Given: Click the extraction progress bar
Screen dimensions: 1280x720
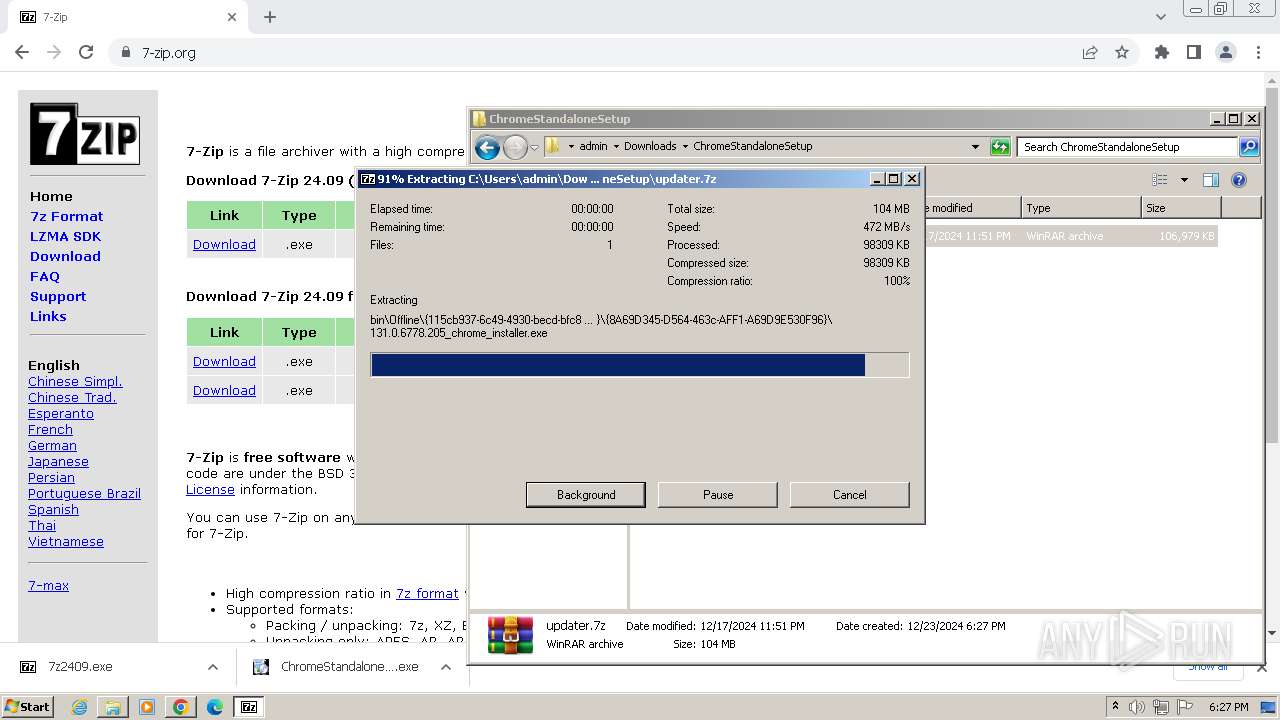Looking at the screenshot, I should coord(640,365).
